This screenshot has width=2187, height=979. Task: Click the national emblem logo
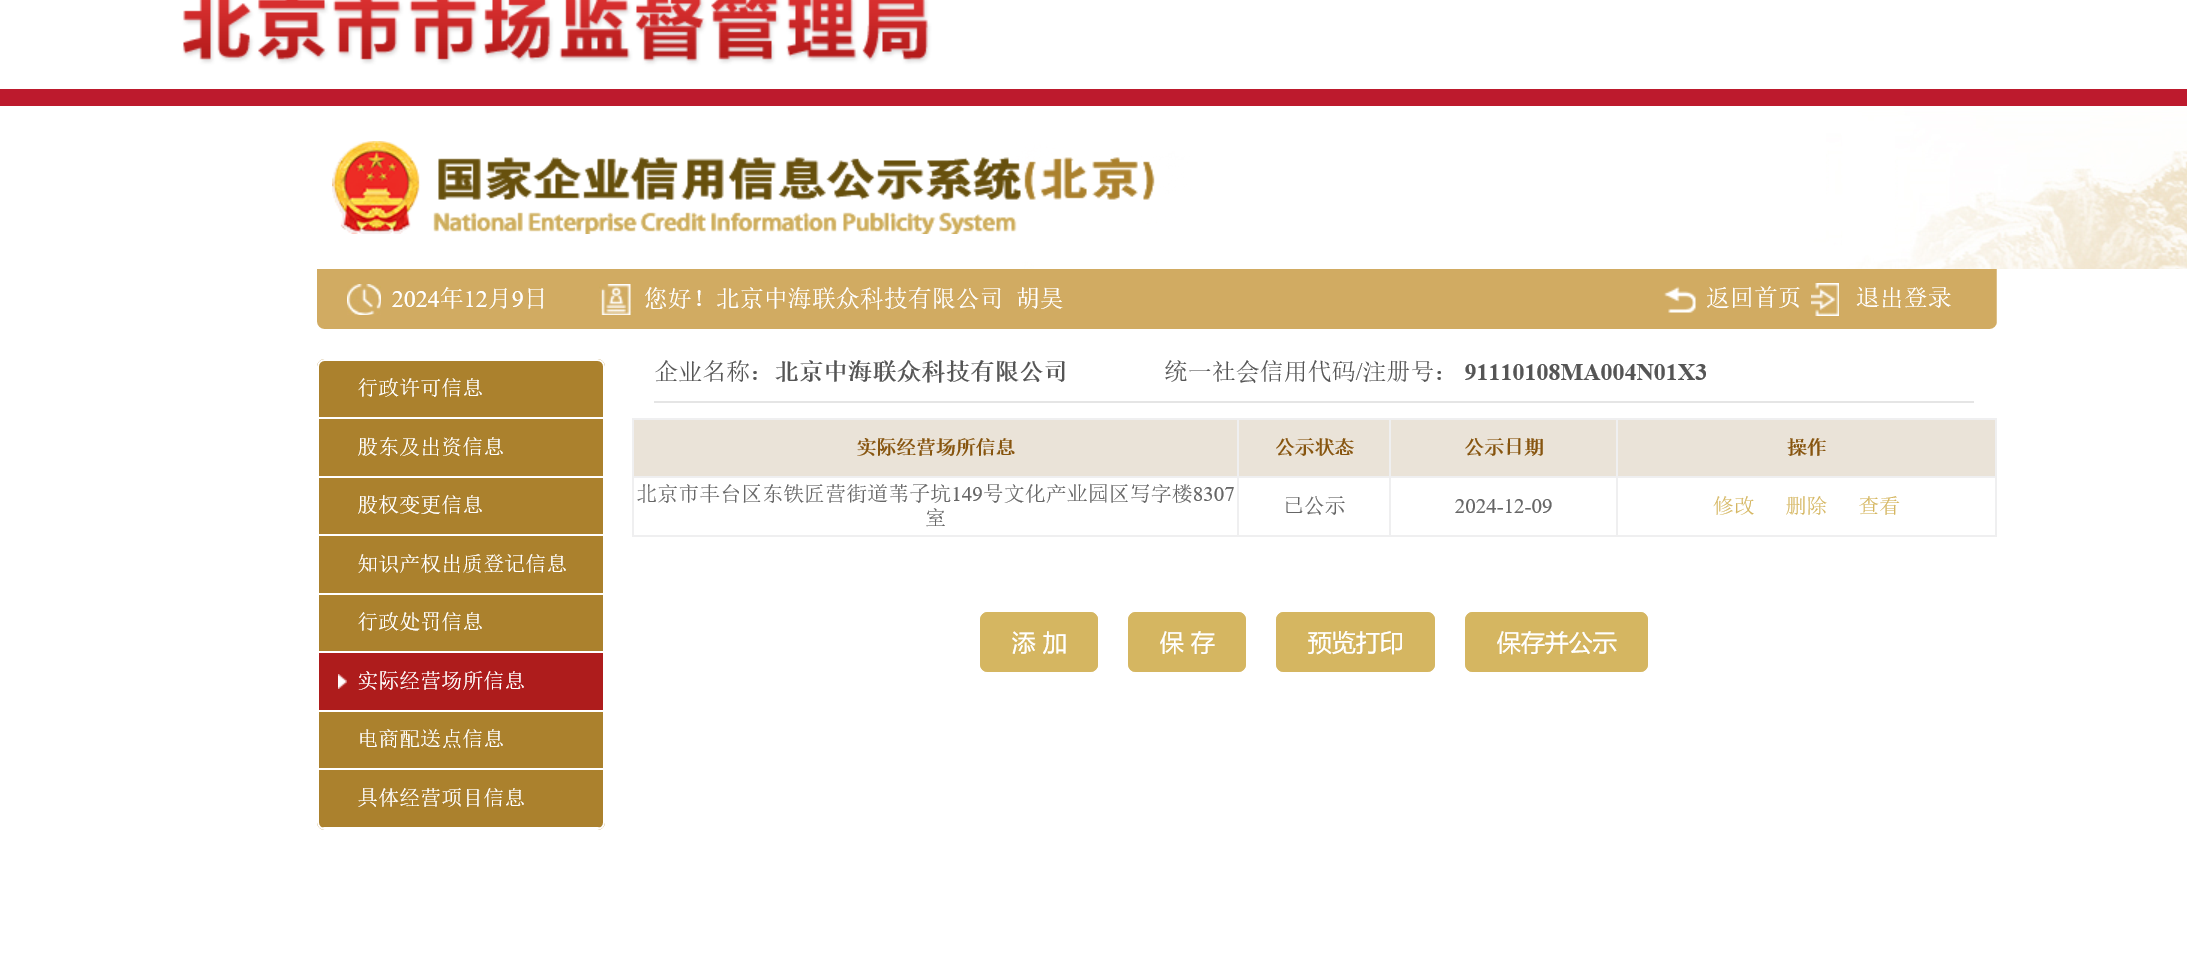tap(375, 187)
